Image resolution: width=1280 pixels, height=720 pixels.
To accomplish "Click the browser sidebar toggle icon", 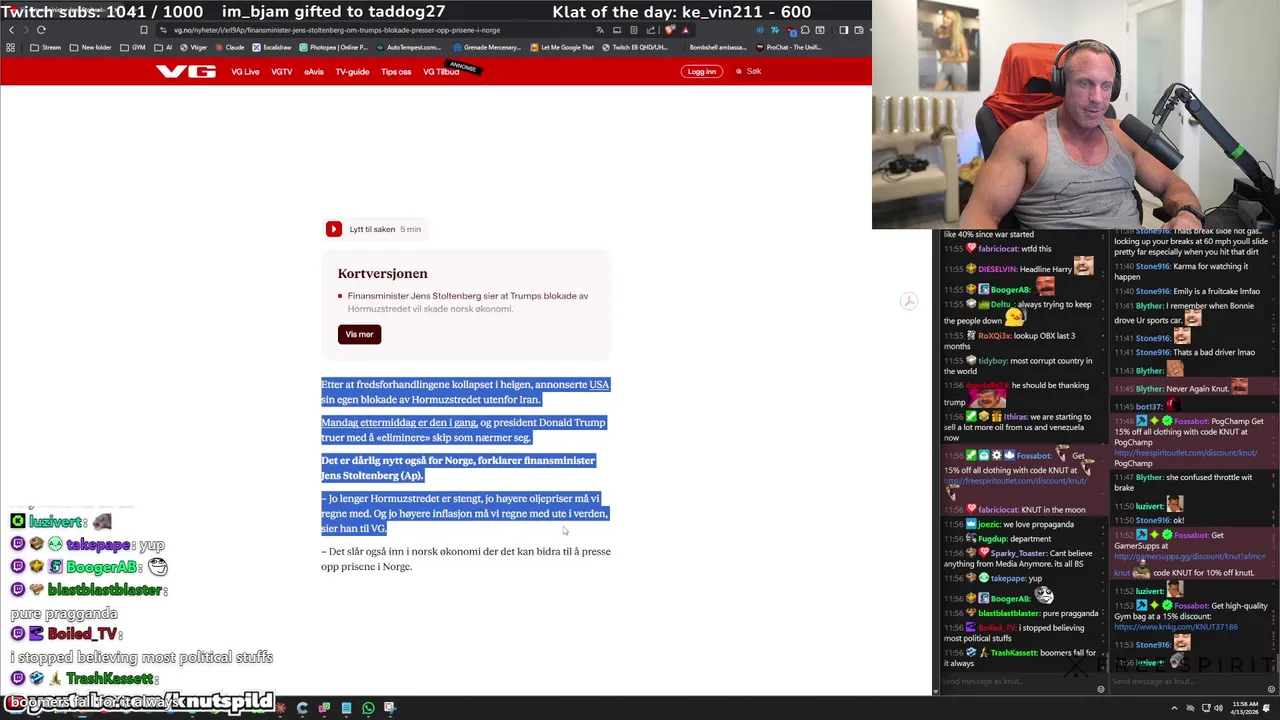I will 843,30.
